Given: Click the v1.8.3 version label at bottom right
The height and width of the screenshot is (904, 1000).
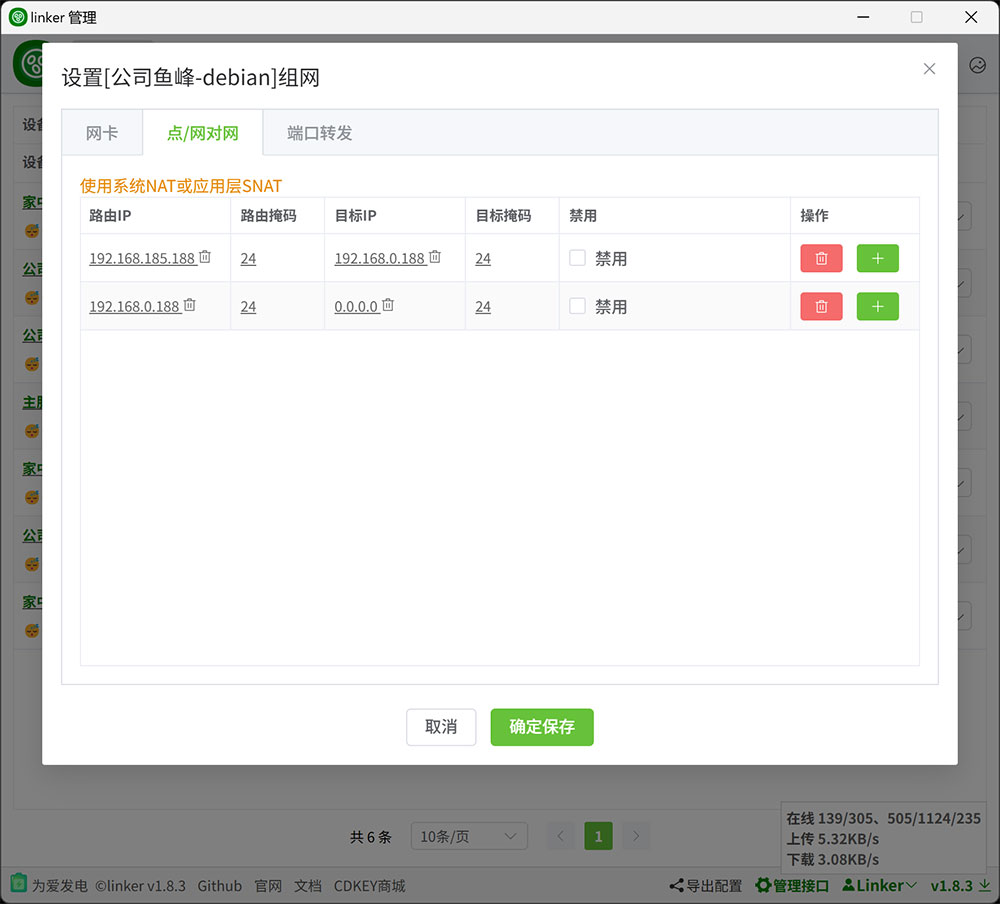Looking at the screenshot, I should tap(951, 885).
